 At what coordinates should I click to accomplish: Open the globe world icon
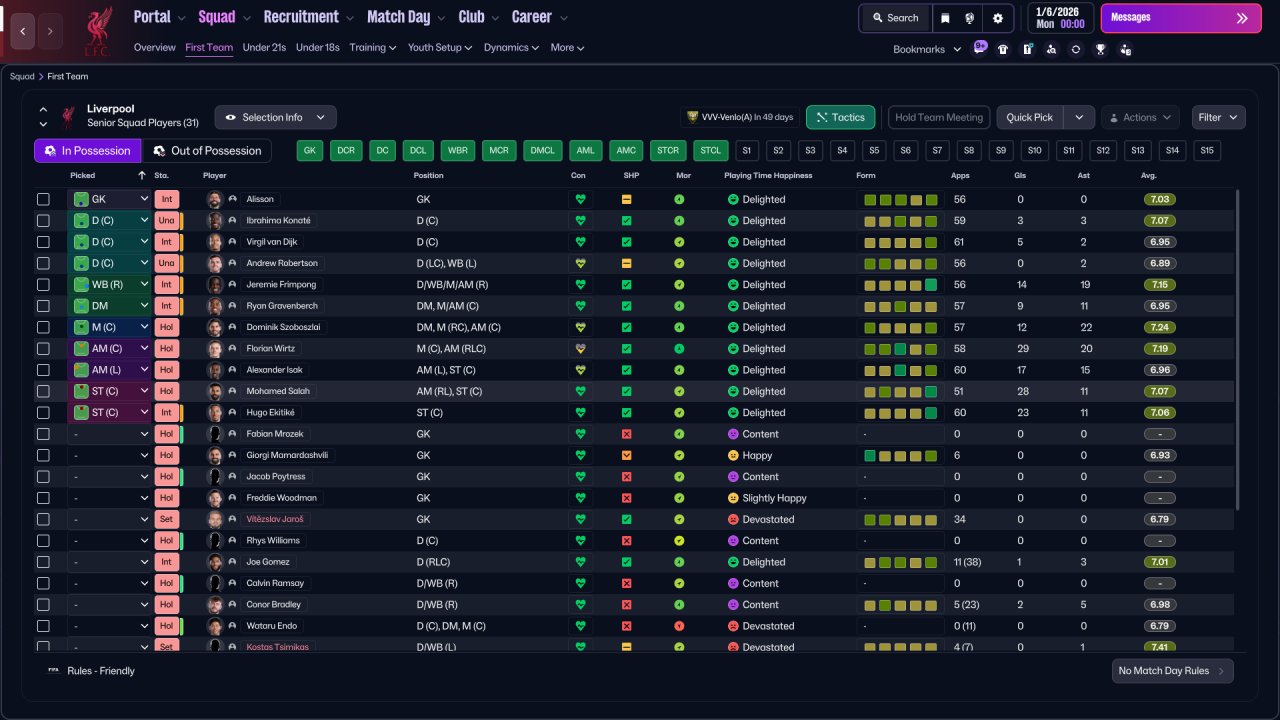point(970,18)
